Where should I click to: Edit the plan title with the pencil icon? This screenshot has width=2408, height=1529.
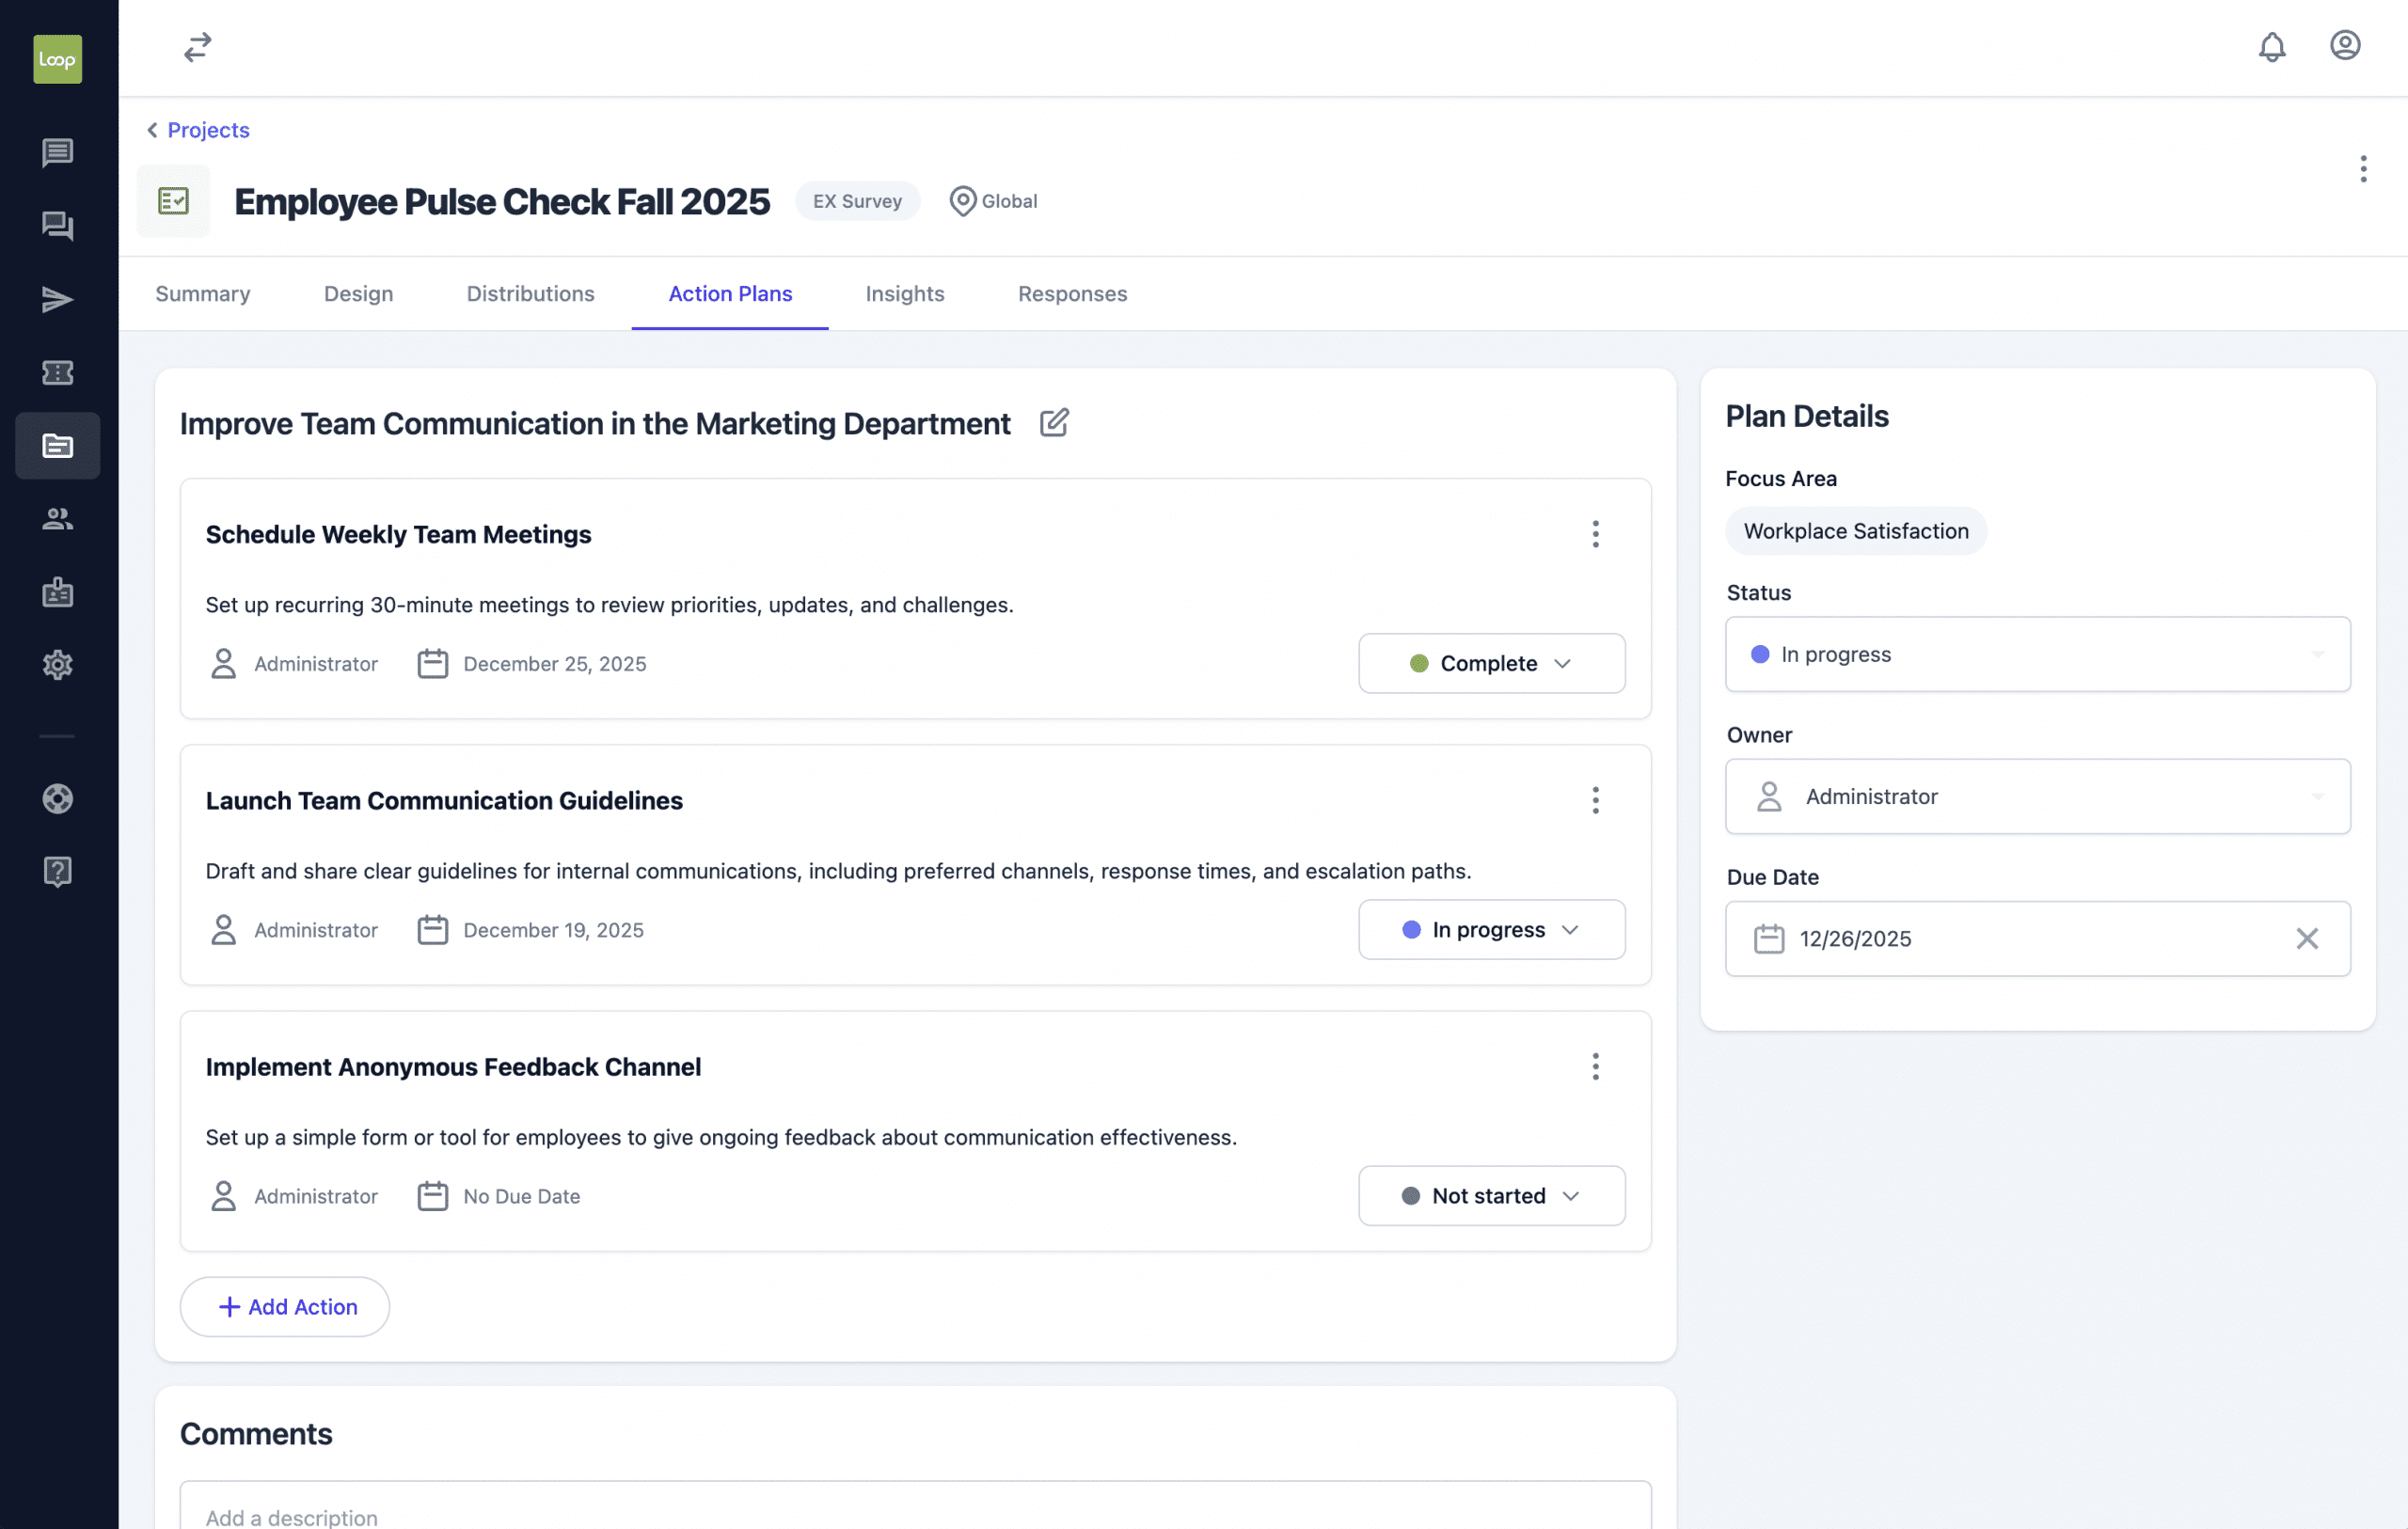click(1054, 423)
